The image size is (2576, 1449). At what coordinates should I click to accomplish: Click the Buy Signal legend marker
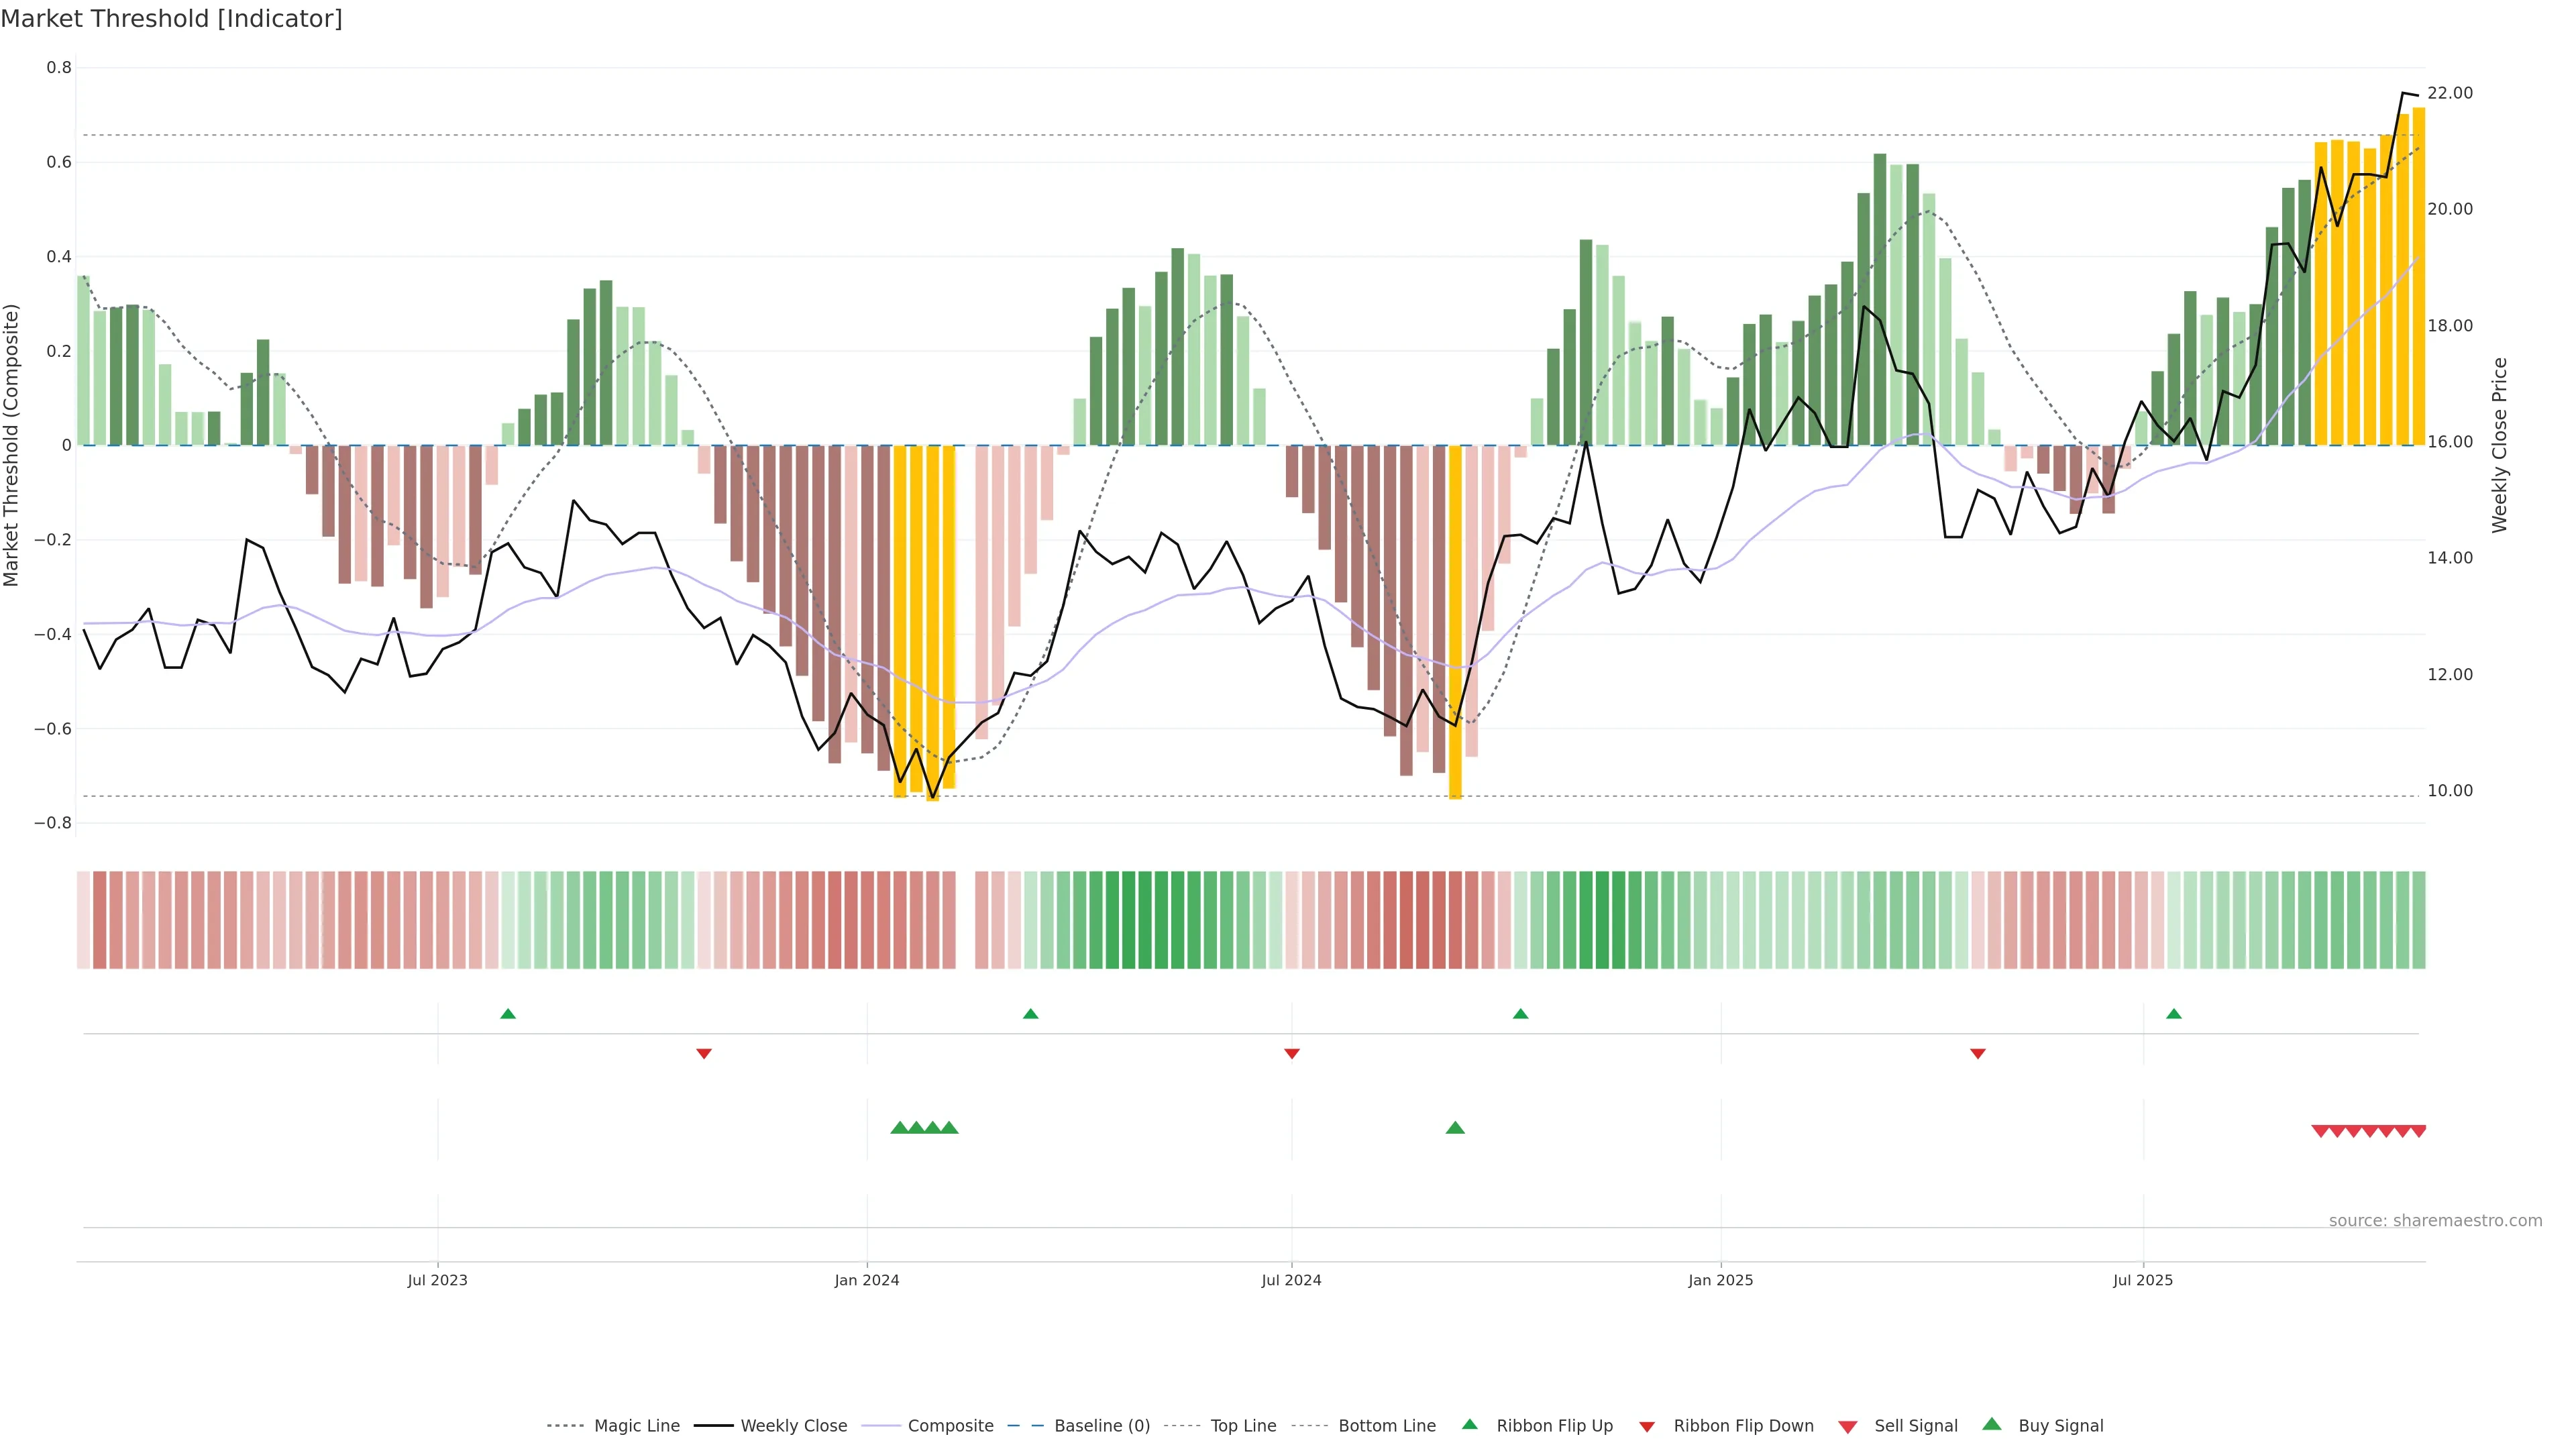pyautogui.click(x=1991, y=1424)
